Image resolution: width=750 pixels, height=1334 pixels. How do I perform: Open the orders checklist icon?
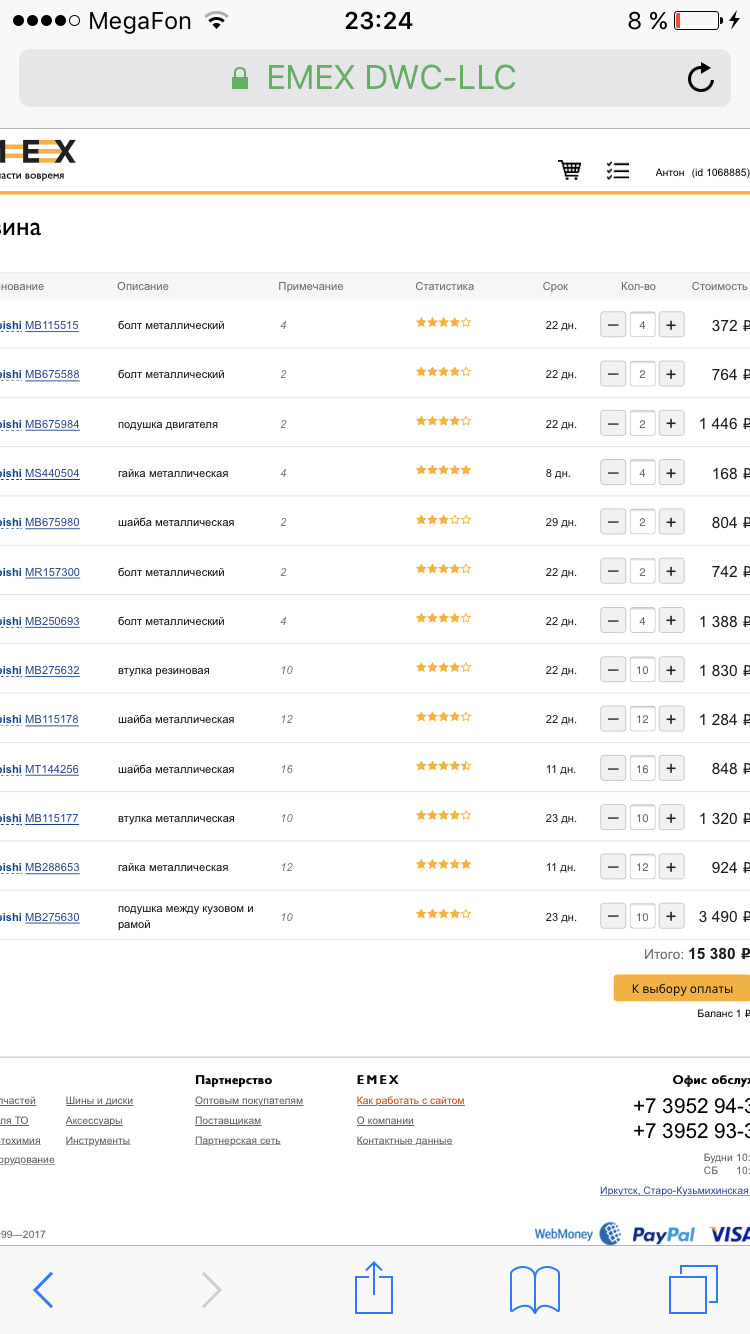point(618,171)
